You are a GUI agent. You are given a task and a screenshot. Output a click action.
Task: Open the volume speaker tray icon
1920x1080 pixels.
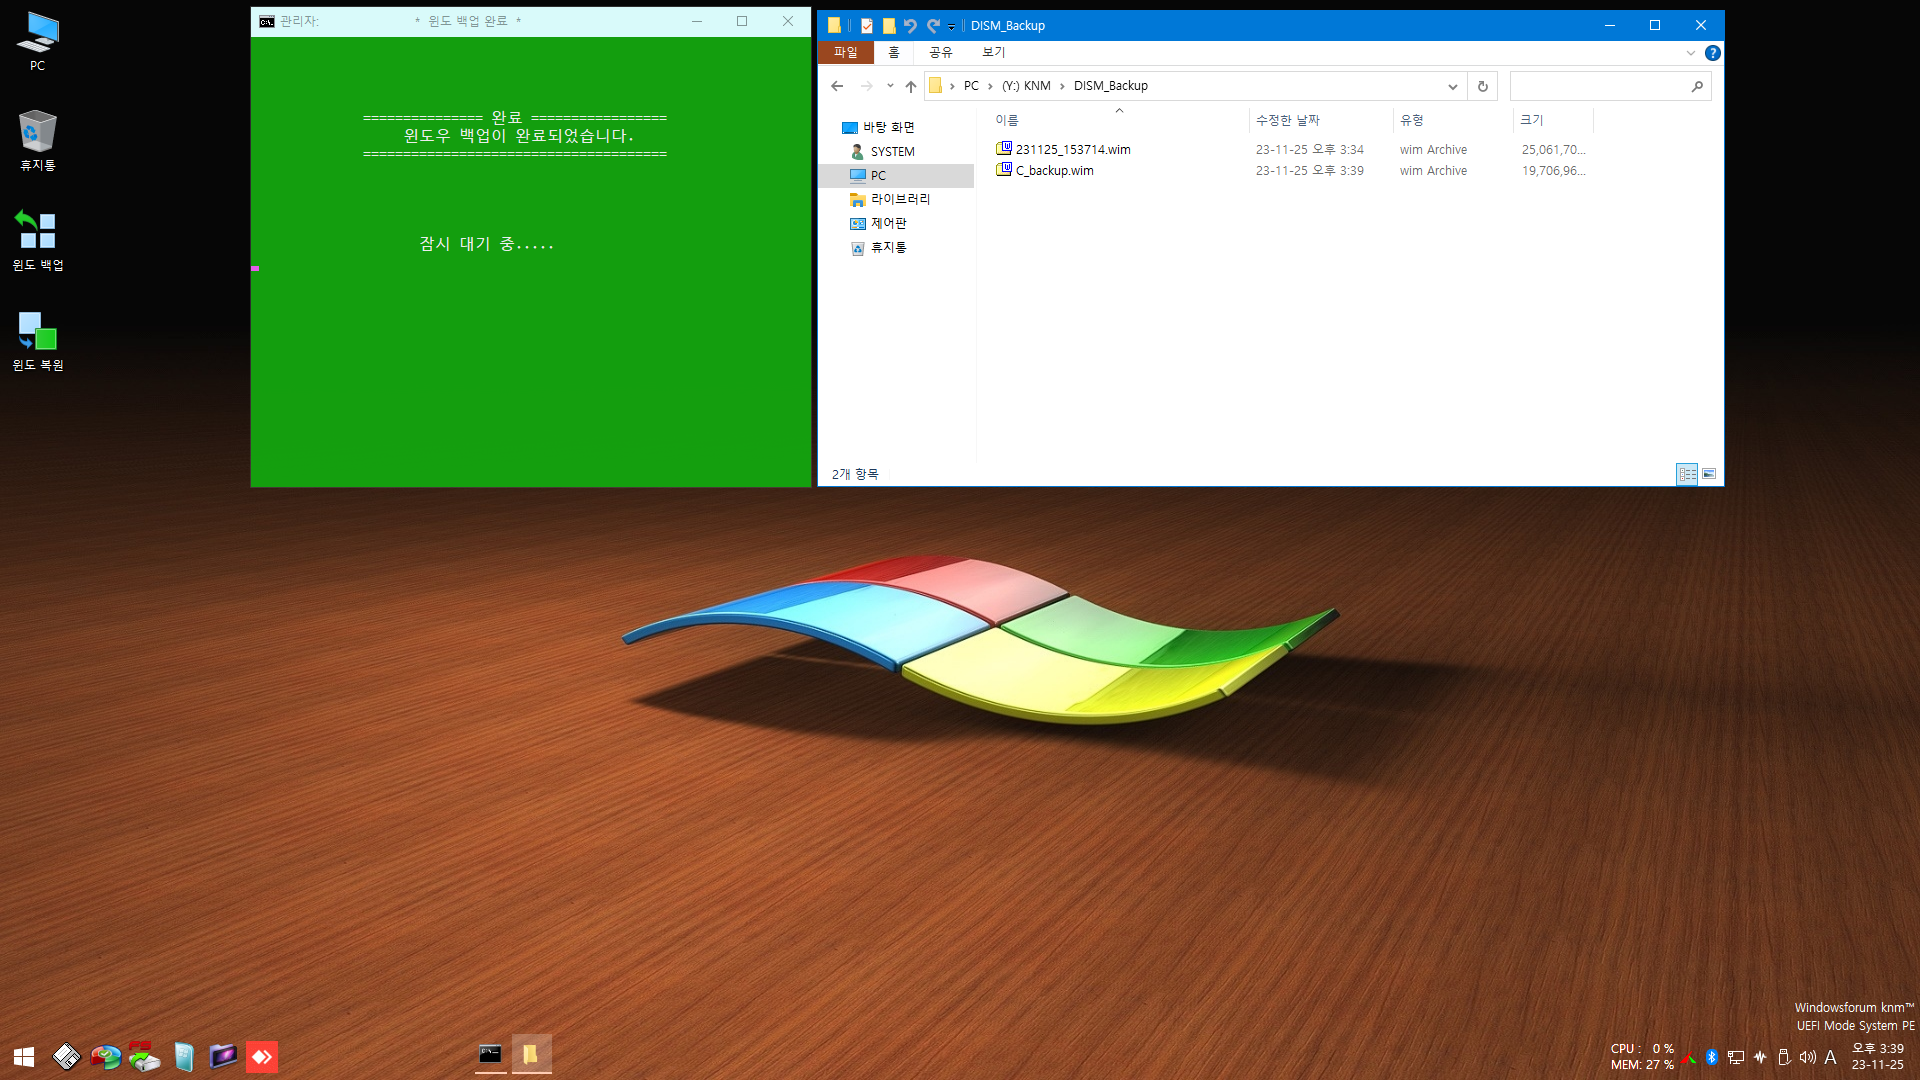(1807, 1057)
